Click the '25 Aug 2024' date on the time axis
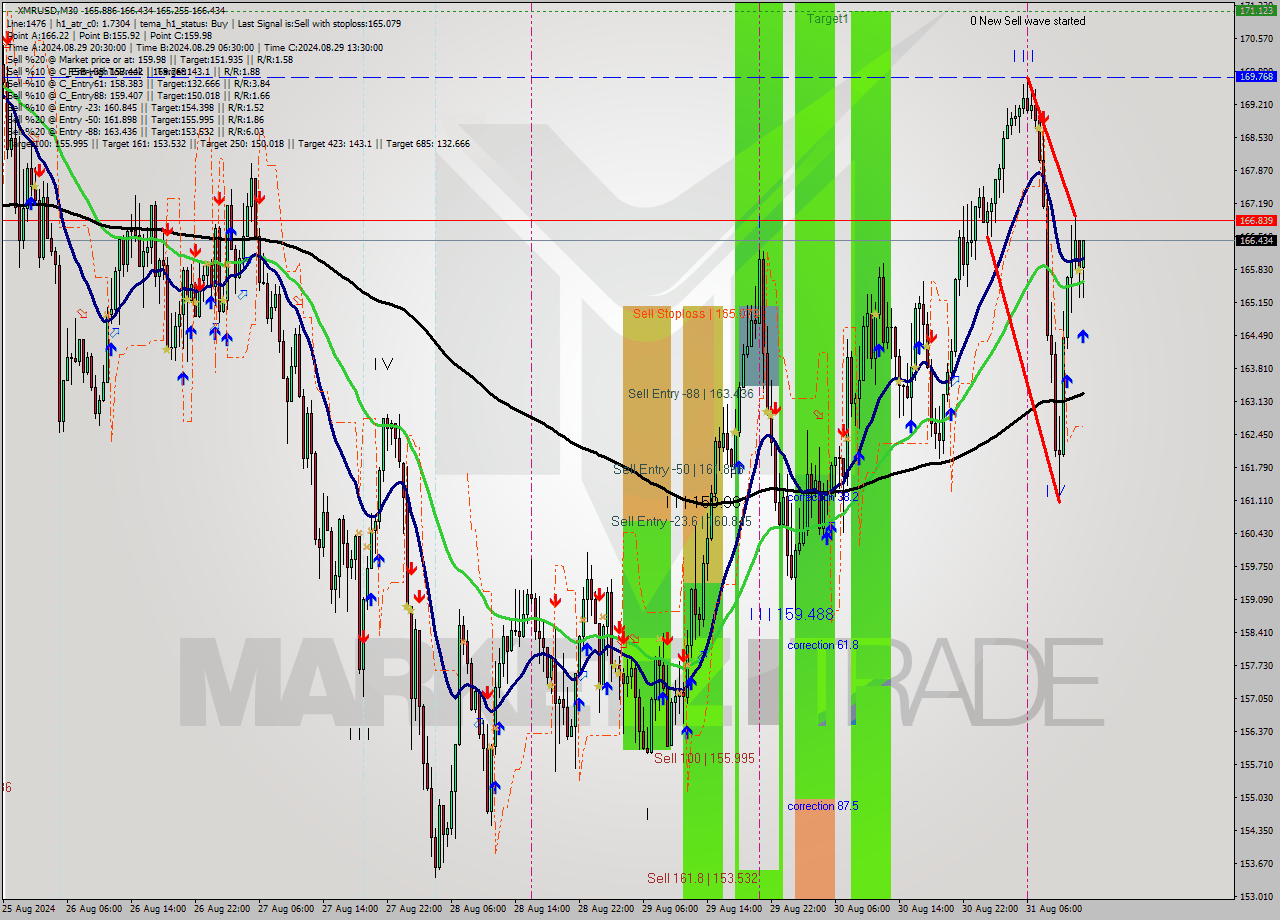1280x920 pixels. (x=29, y=909)
